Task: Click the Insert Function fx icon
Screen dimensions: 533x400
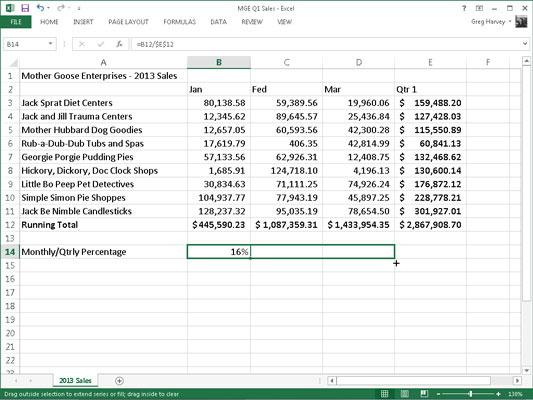Action: click(119, 44)
